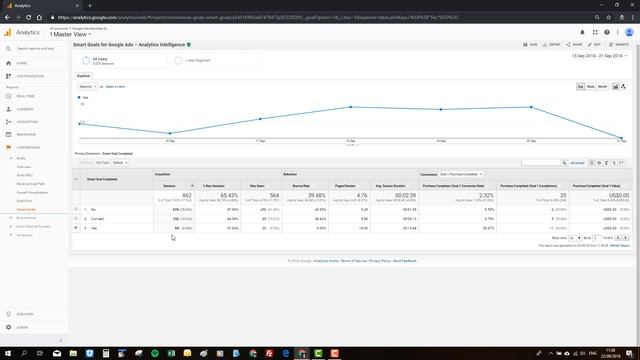The height and width of the screenshot is (360, 640).
Task: Select the performance bar view icon
Action: (607, 163)
